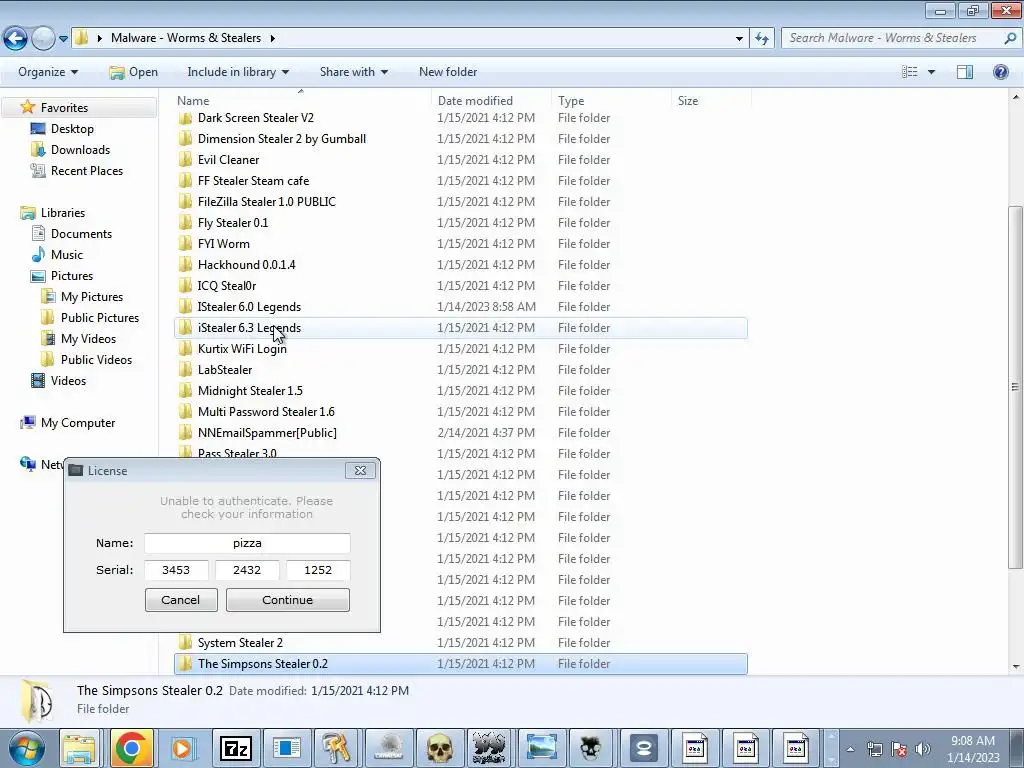
Task: Select Libraries in the navigation pane
Action: point(63,213)
